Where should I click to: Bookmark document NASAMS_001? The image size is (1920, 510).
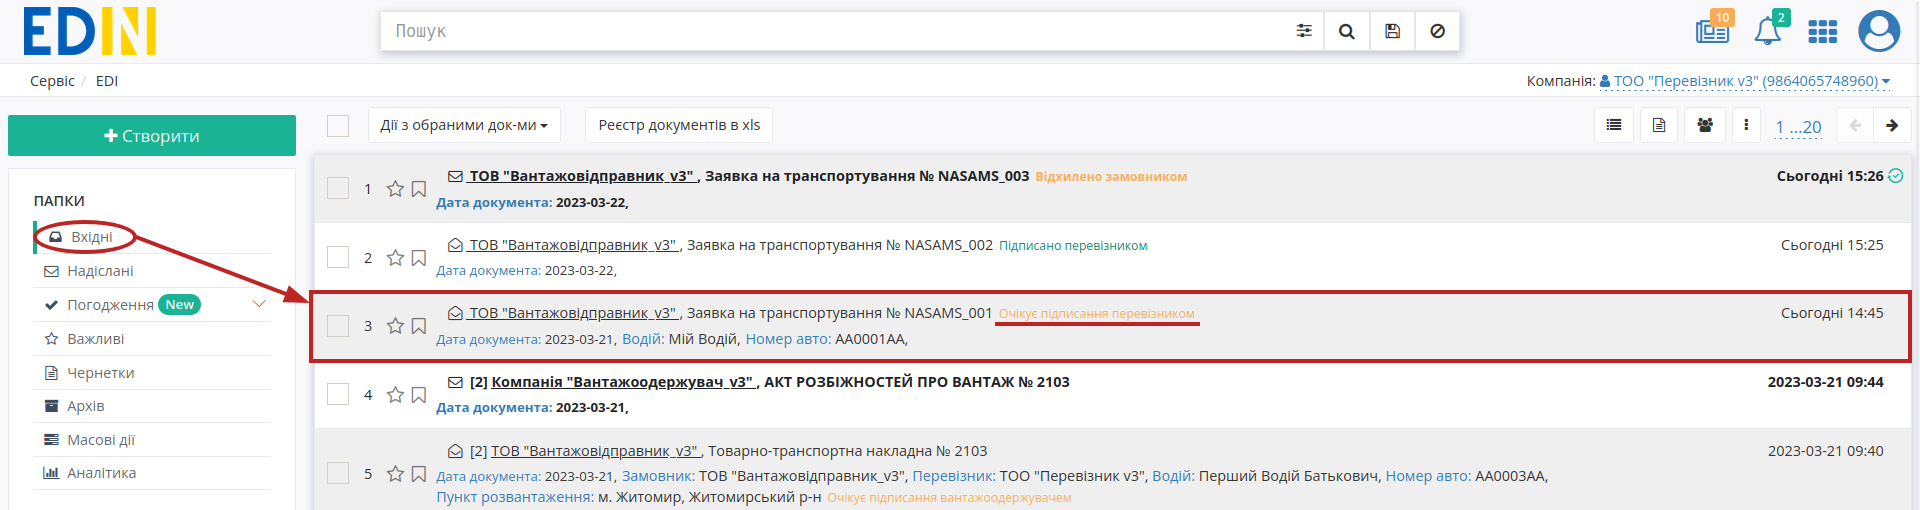click(x=419, y=326)
